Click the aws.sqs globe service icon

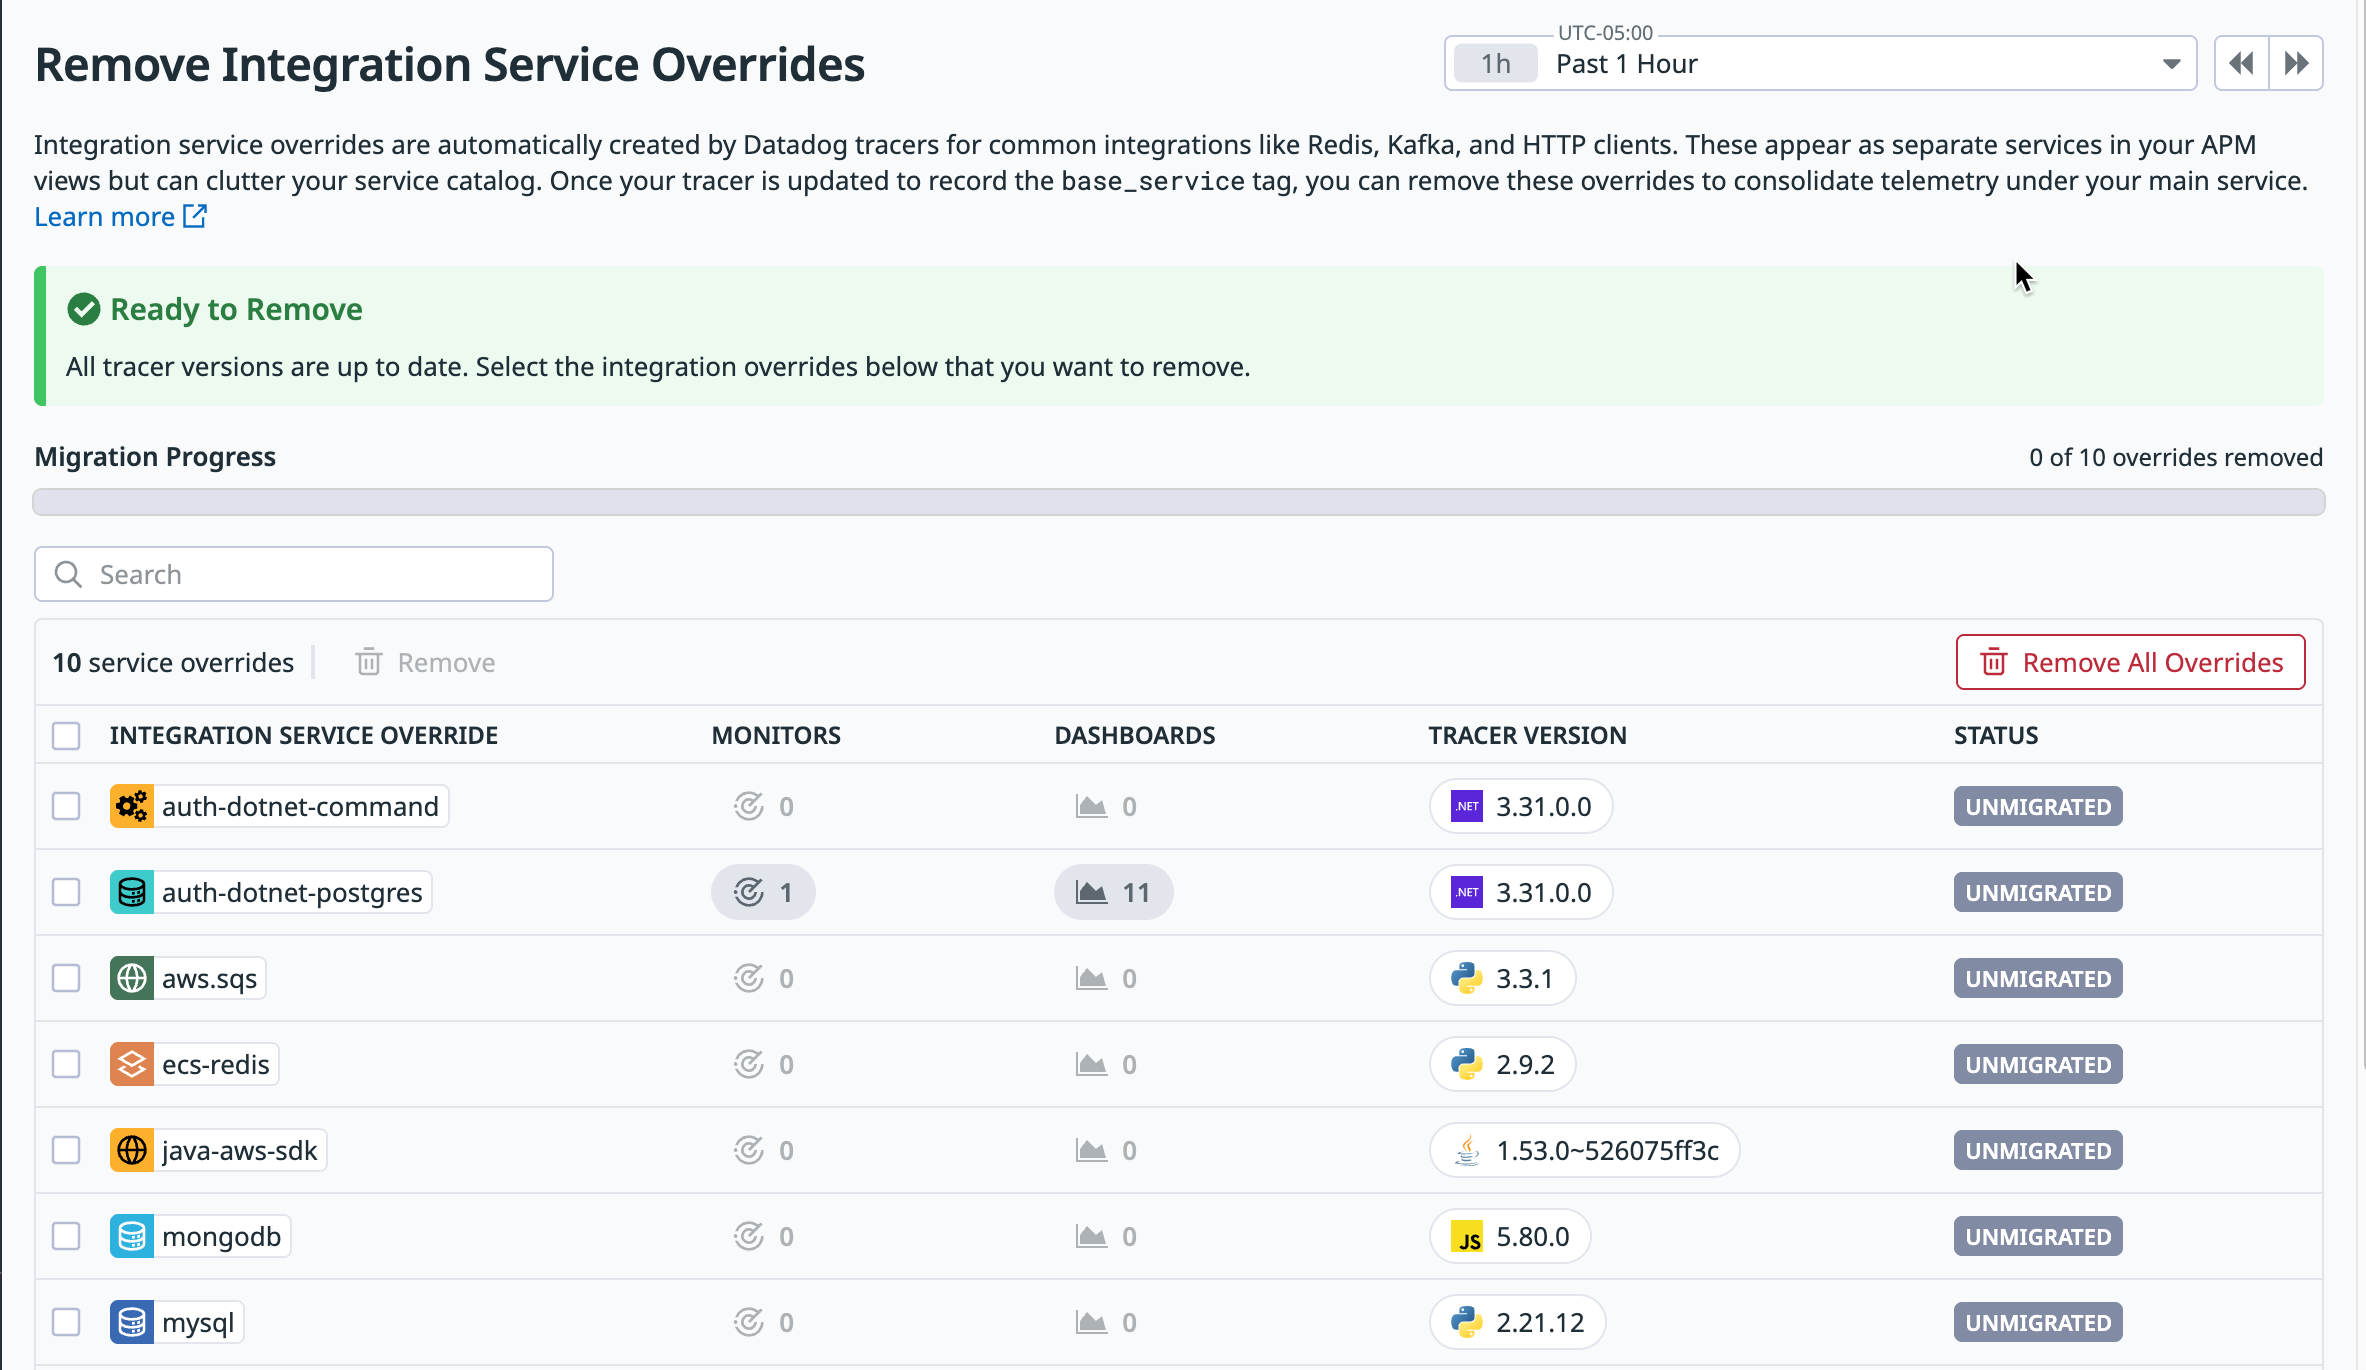[131, 978]
